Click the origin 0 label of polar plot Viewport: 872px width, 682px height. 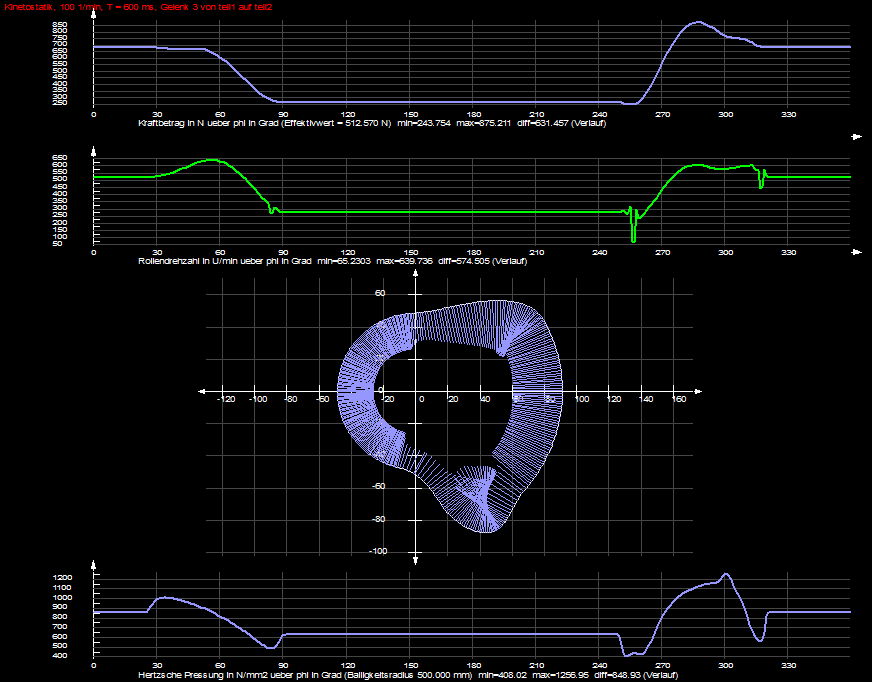pyautogui.click(x=421, y=400)
